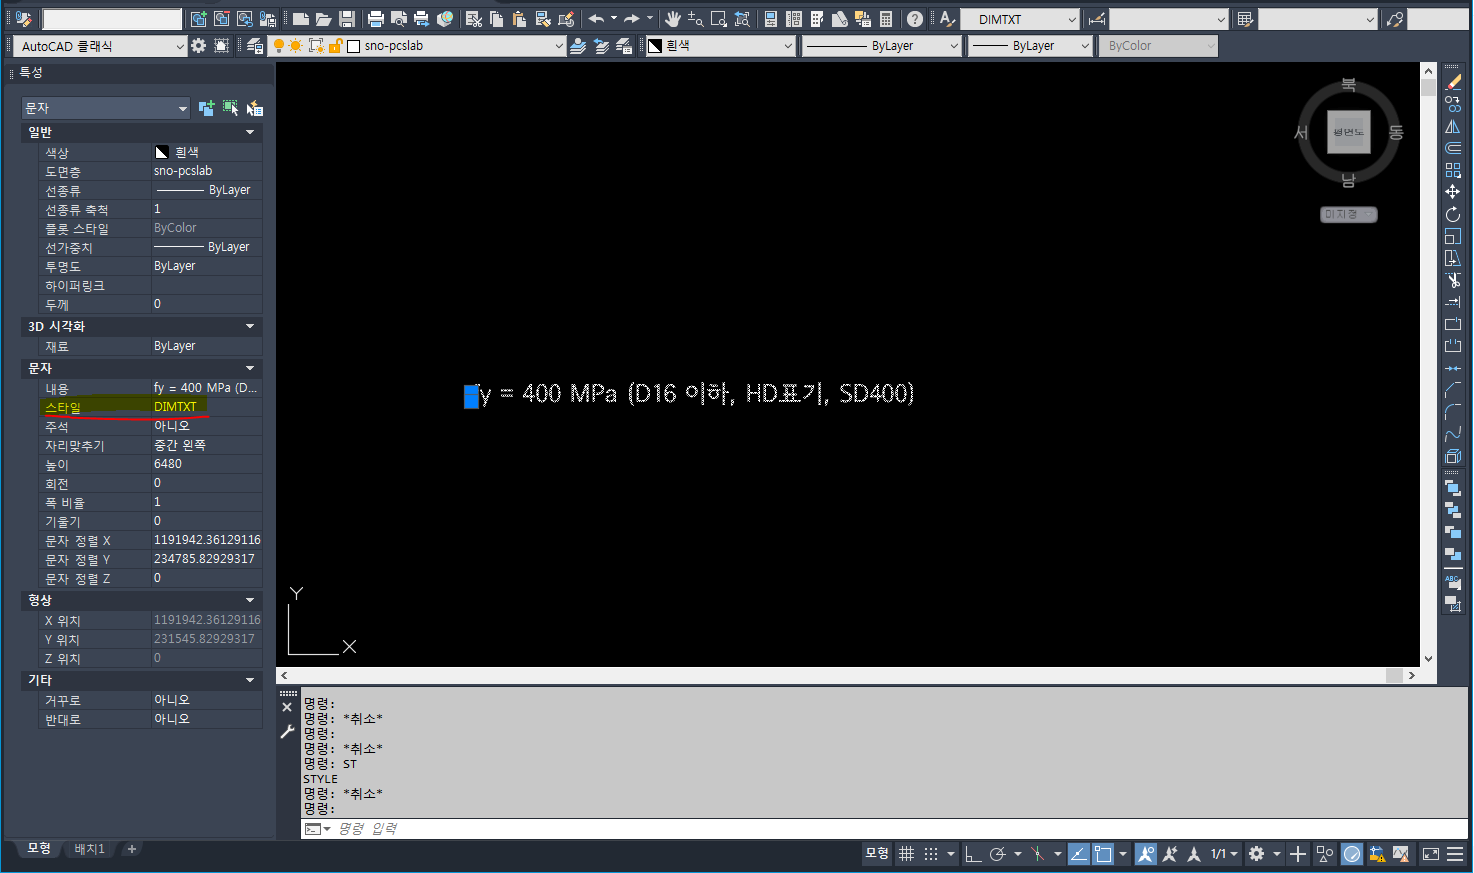Screen dimensions: 1474x873
Task: Click the Zoom Window icon
Action: (x=719, y=19)
